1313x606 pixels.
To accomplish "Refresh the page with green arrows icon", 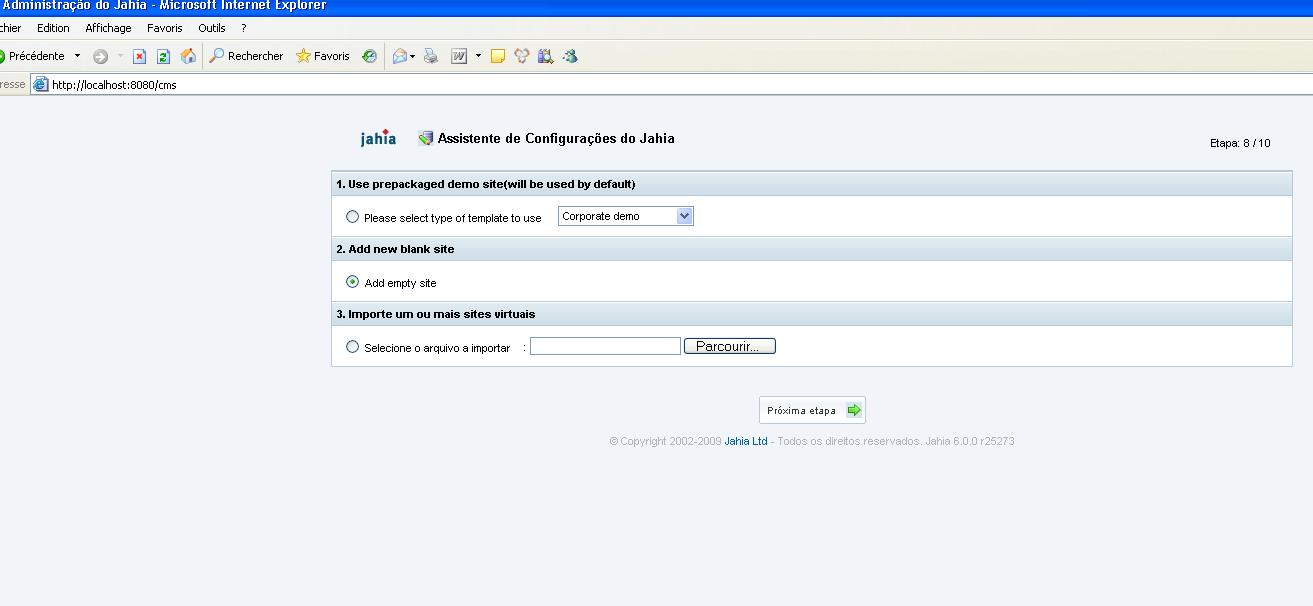I will tap(163, 56).
